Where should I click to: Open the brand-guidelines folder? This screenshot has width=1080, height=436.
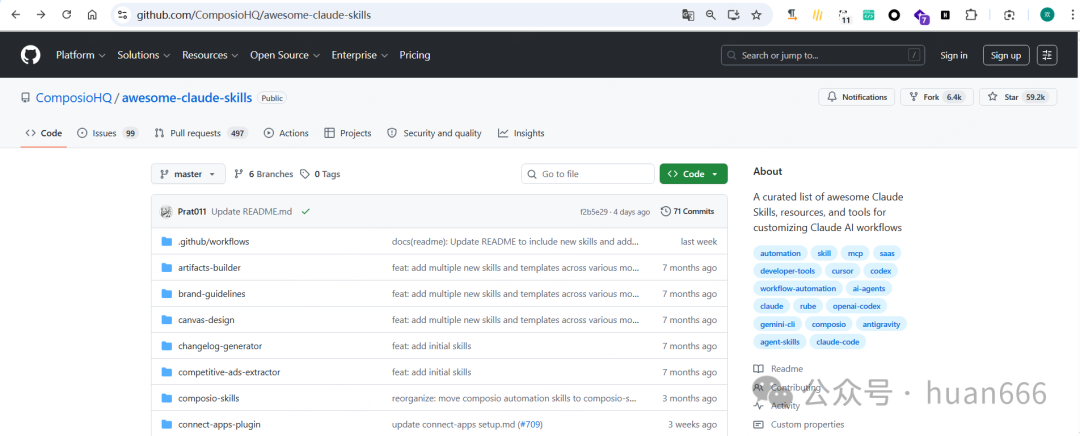click(211, 293)
